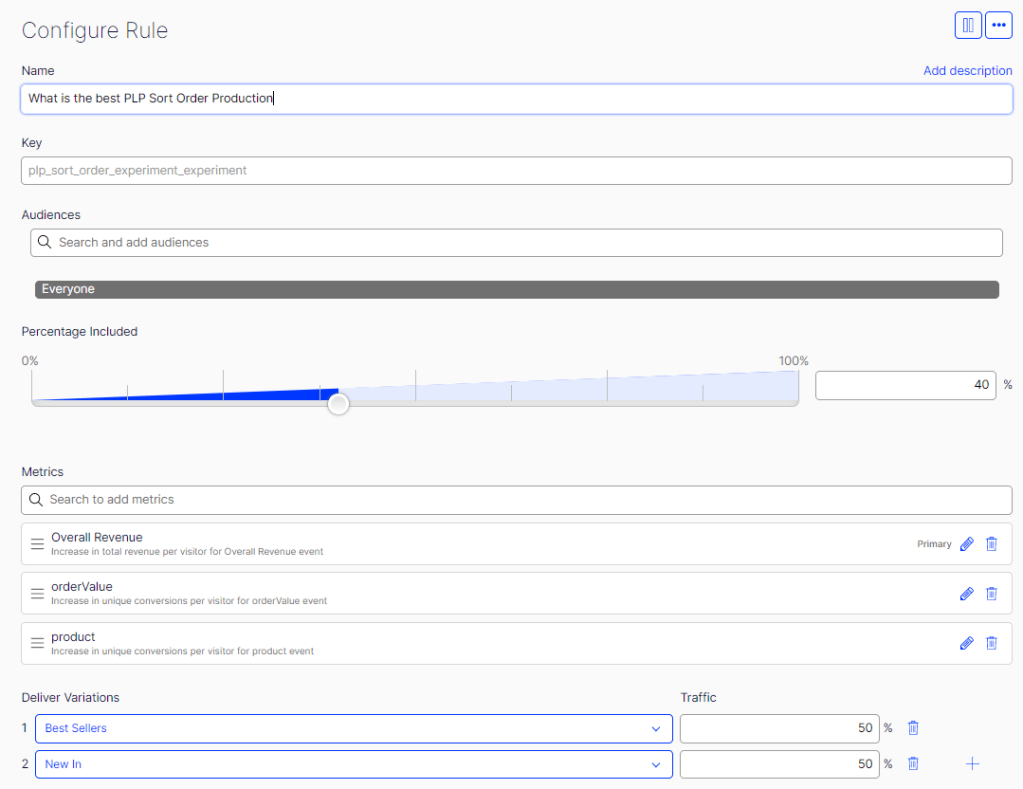Expand the New In variation dropdown

coord(353,764)
